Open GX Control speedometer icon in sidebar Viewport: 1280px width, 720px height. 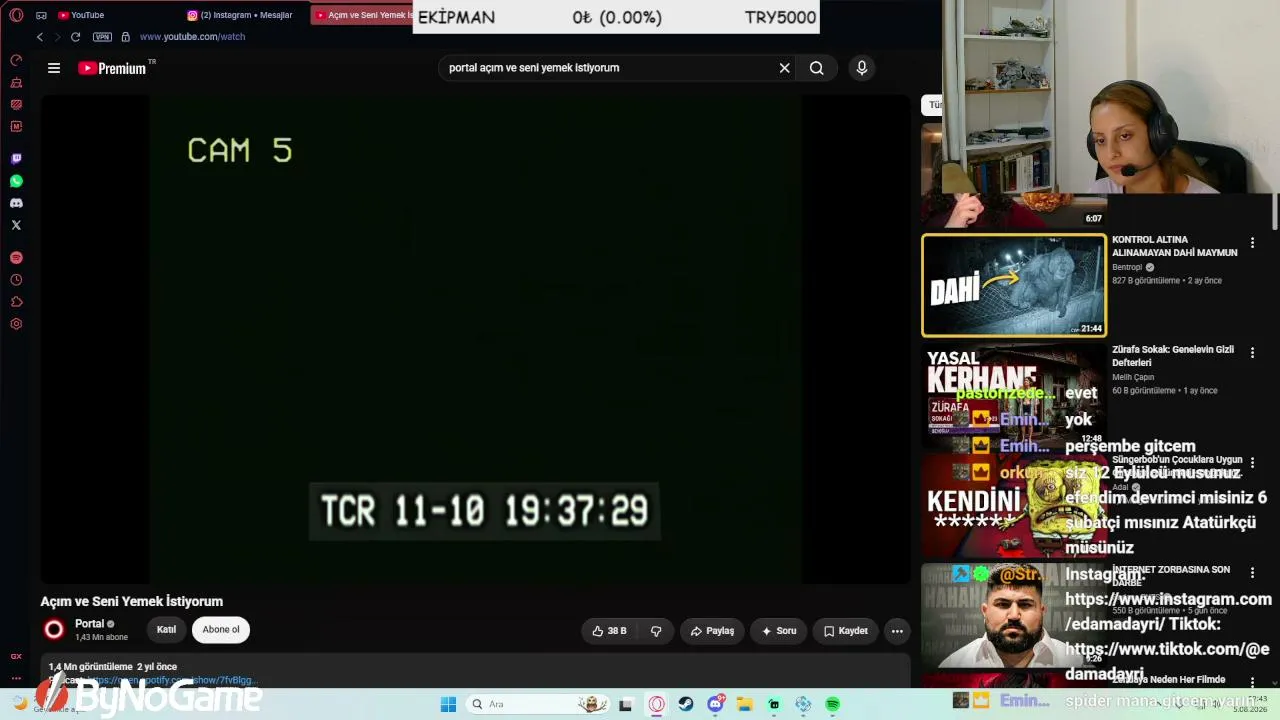pyautogui.click(x=16, y=60)
